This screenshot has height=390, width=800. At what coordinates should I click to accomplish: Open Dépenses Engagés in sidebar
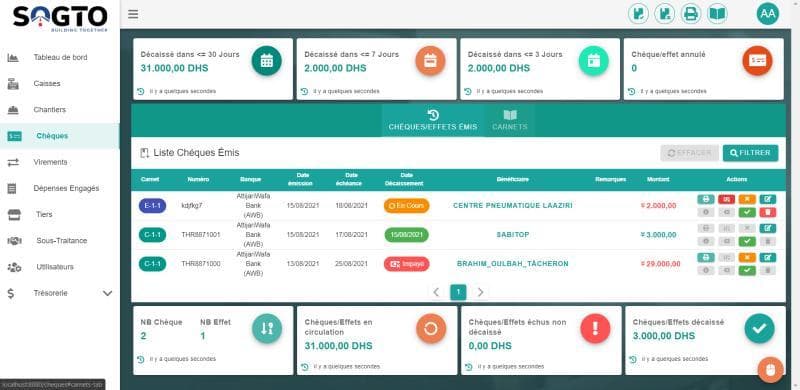(x=60, y=188)
